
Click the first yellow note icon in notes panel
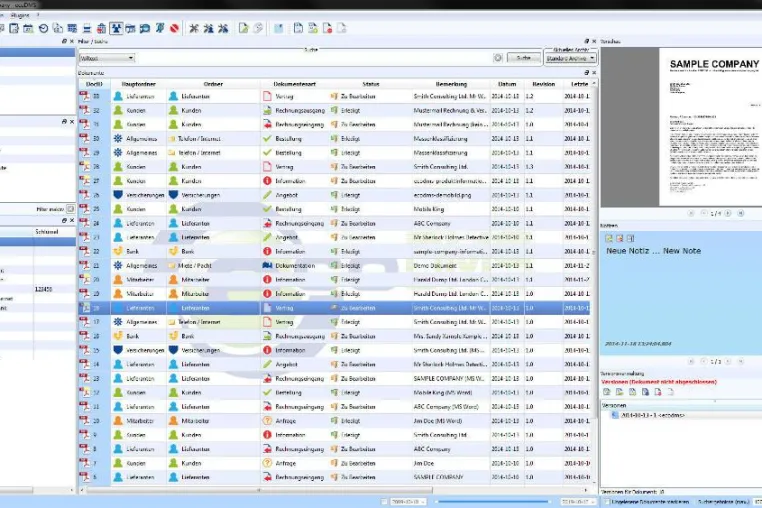pyautogui.click(x=609, y=238)
